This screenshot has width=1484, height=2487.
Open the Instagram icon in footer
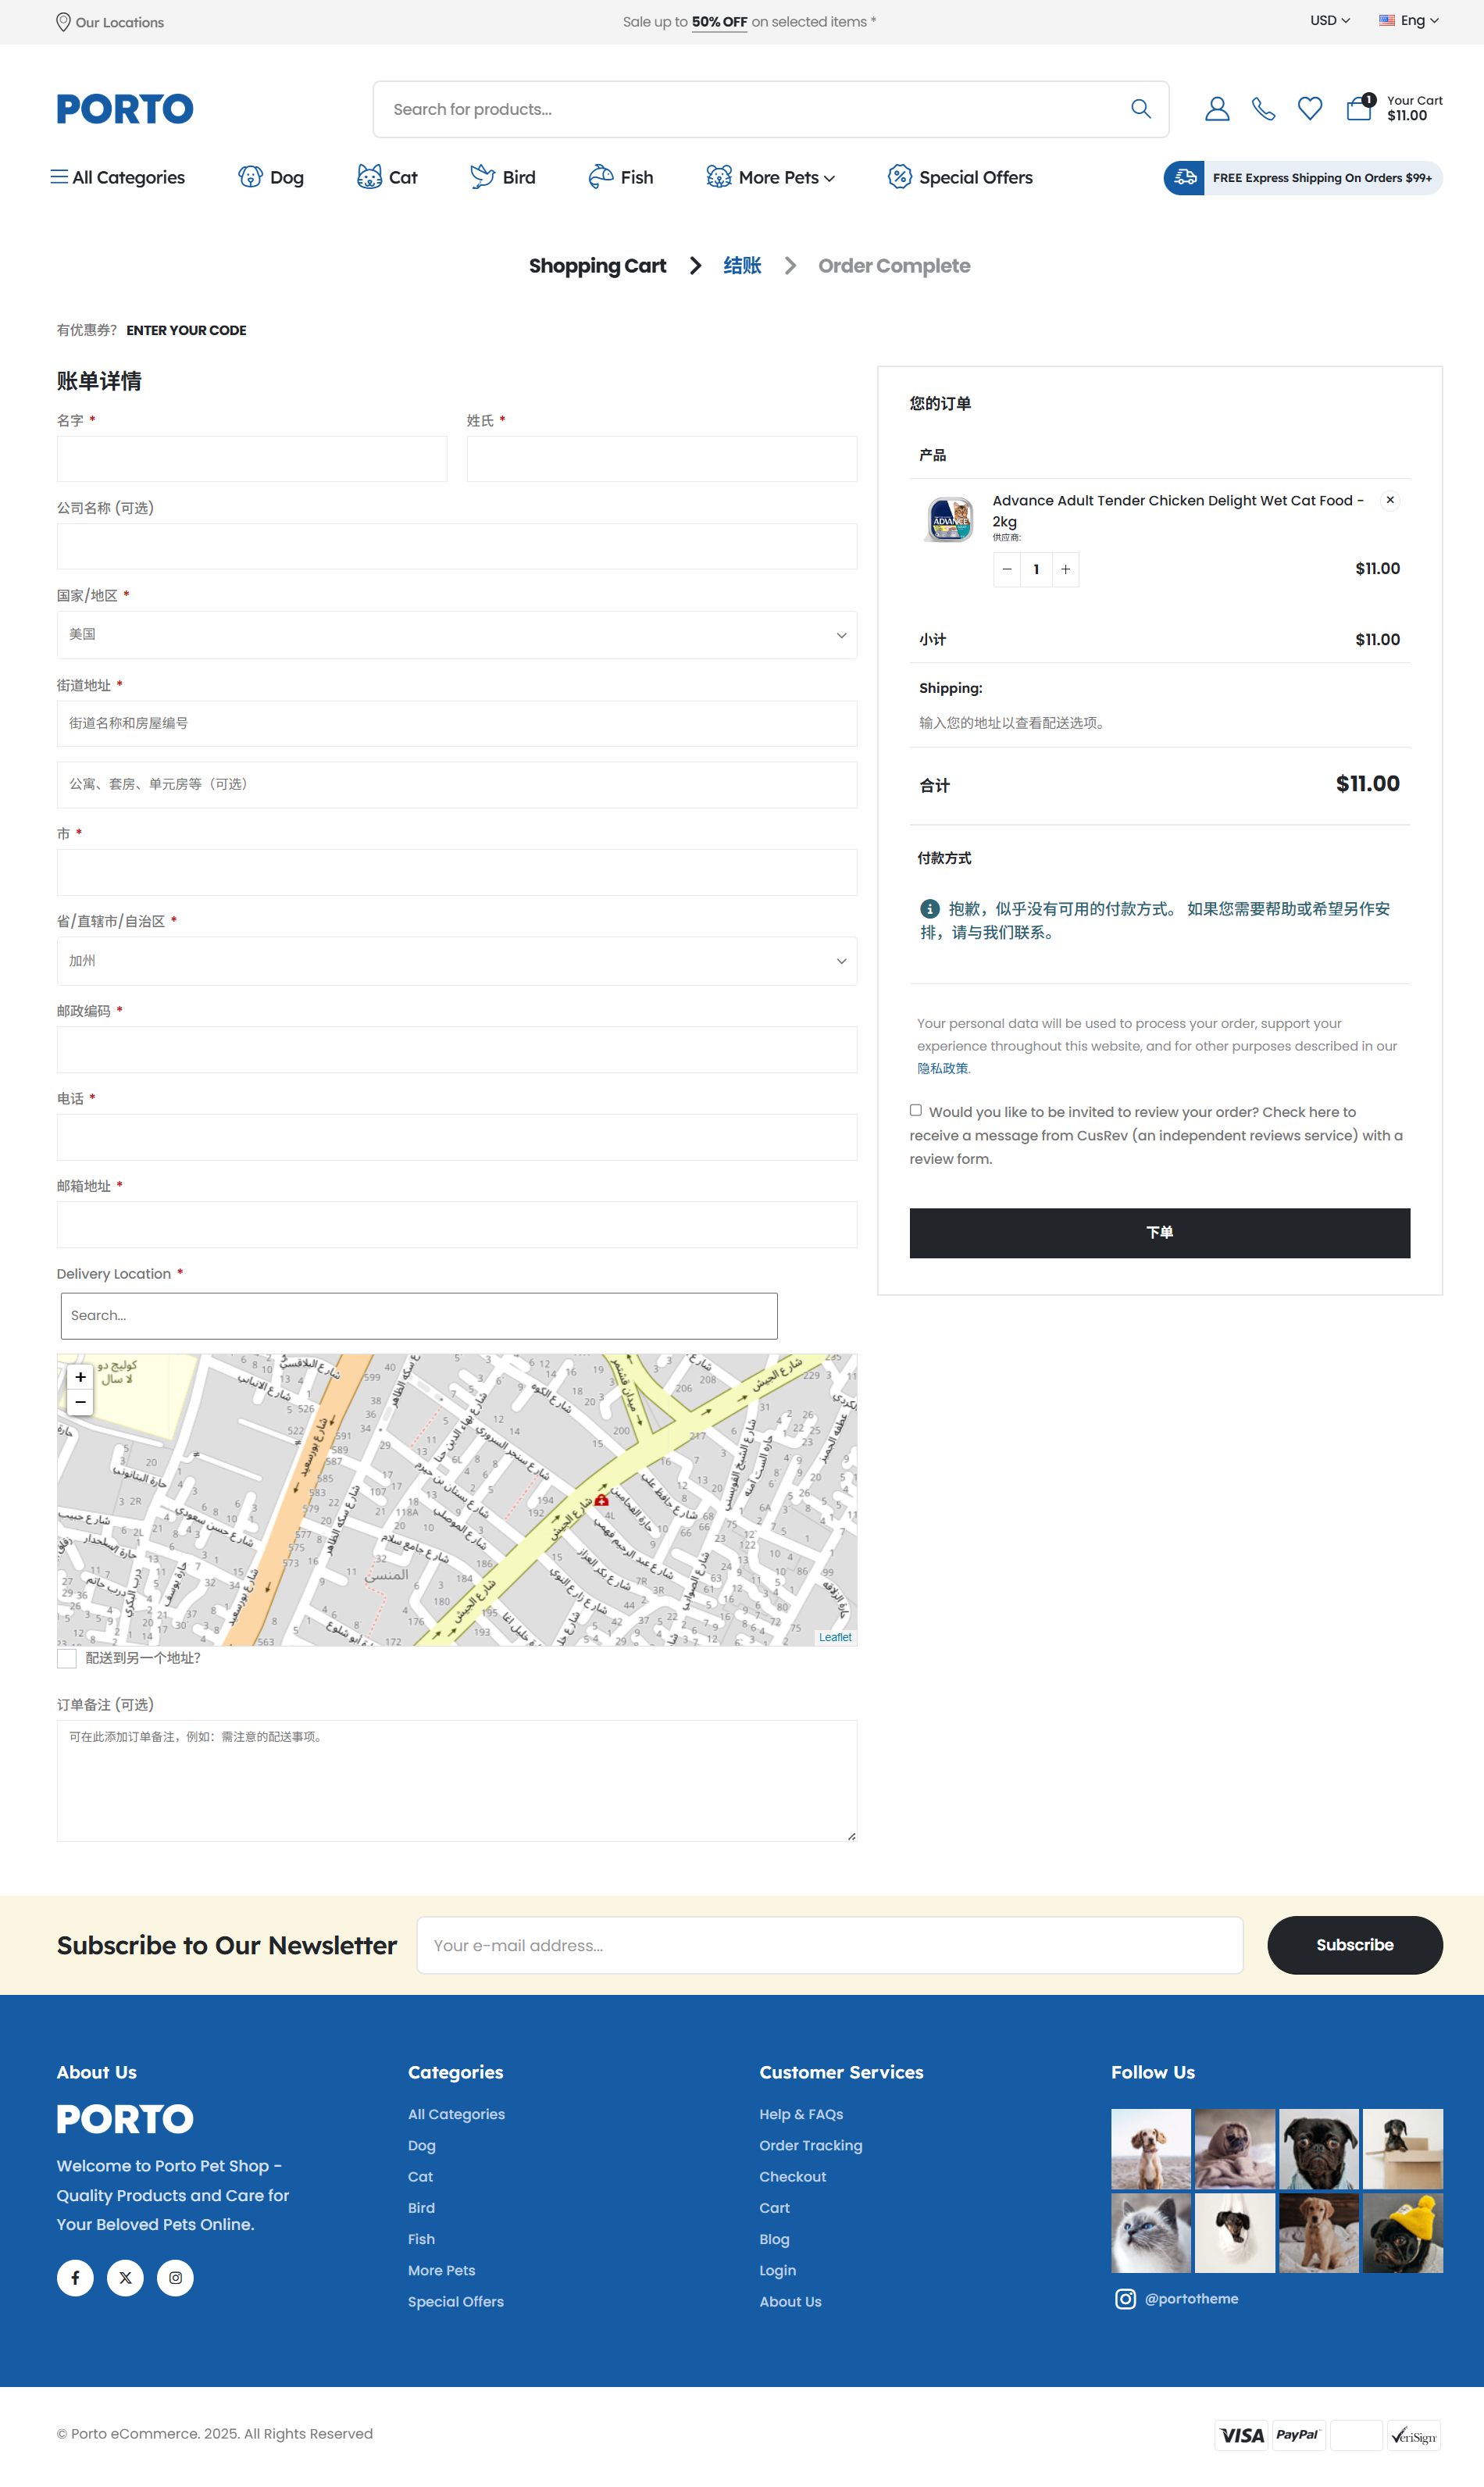click(175, 2278)
